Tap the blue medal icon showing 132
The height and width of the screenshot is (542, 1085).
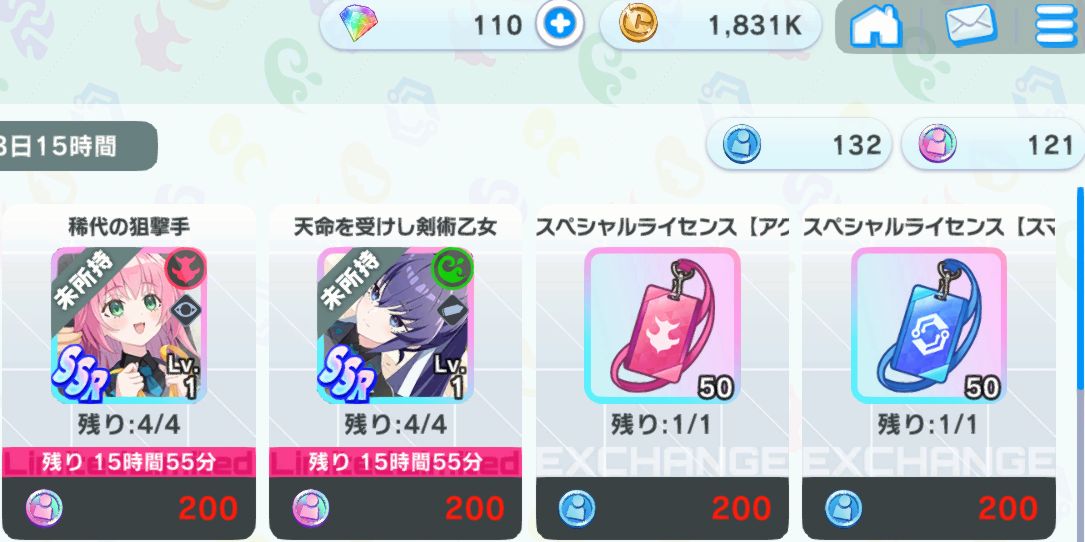tap(742, 145)
